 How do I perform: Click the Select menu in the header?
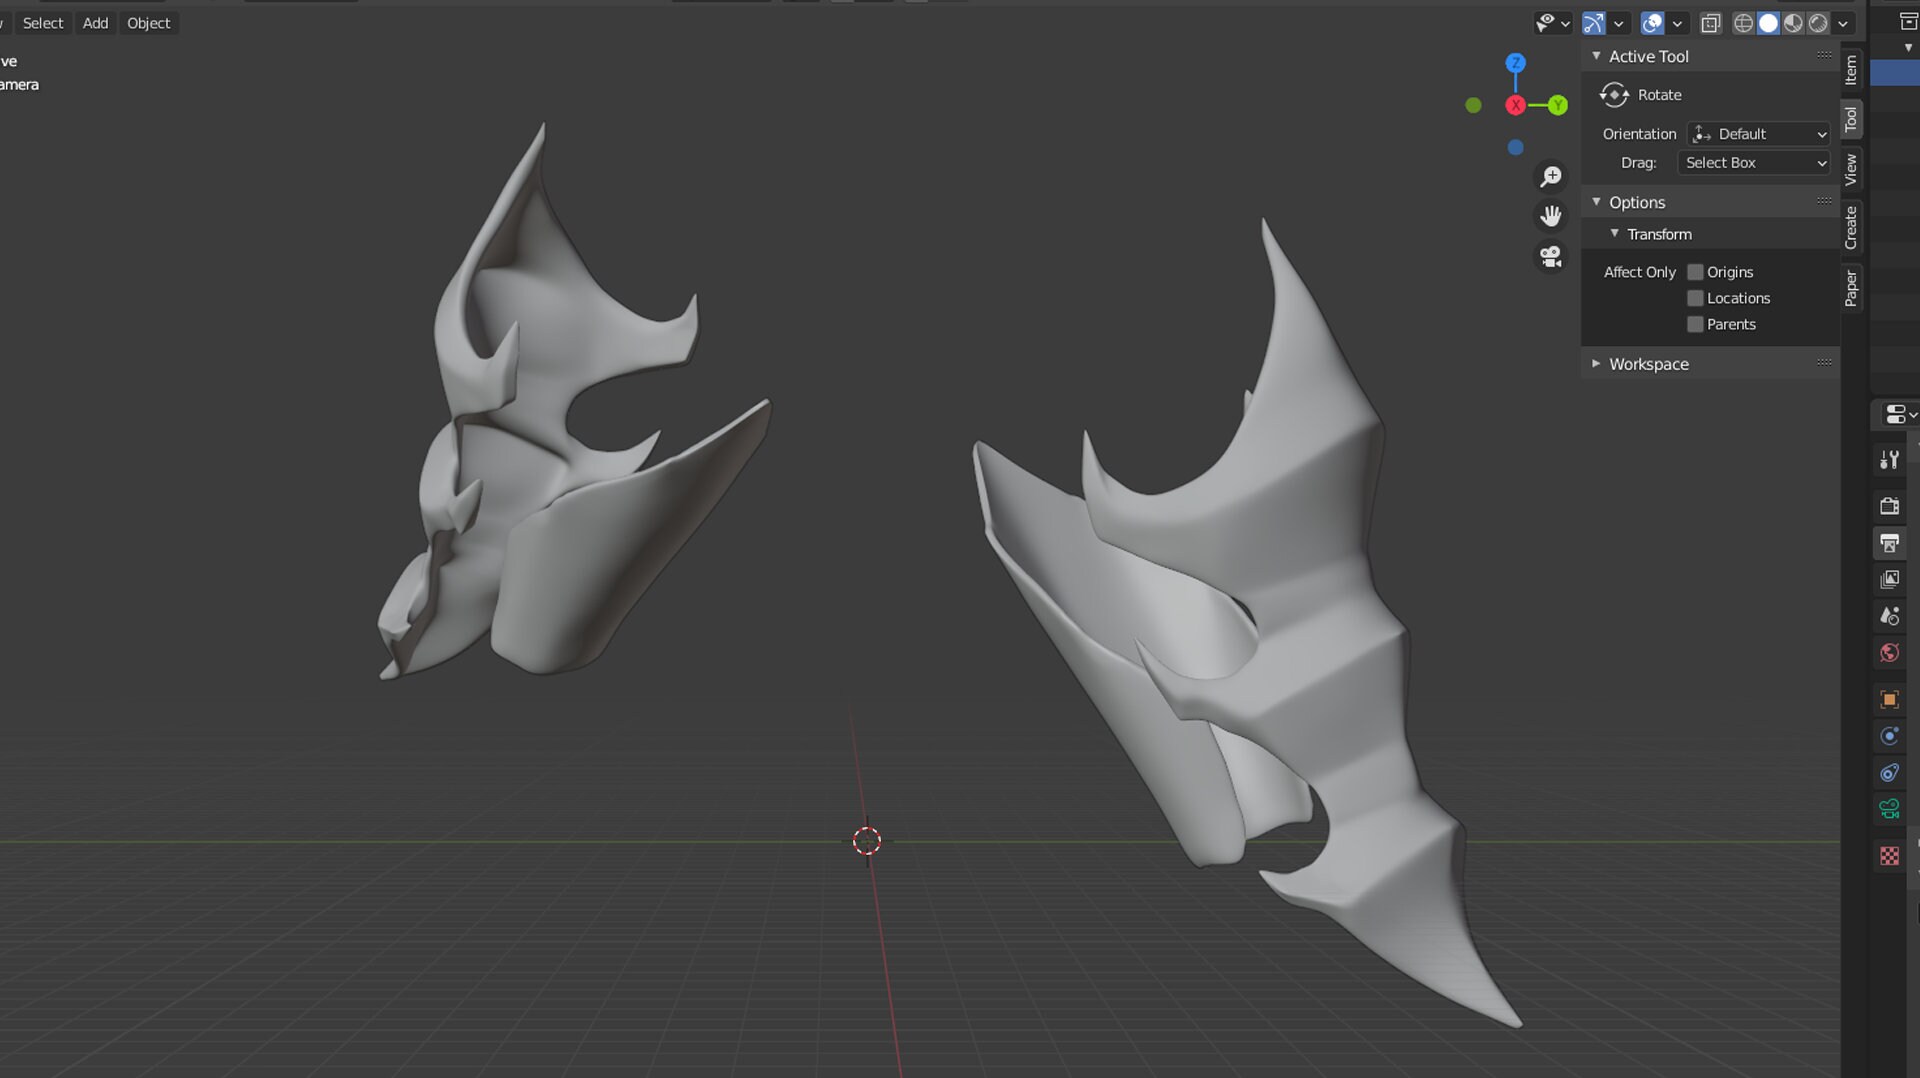click(43, 22)
